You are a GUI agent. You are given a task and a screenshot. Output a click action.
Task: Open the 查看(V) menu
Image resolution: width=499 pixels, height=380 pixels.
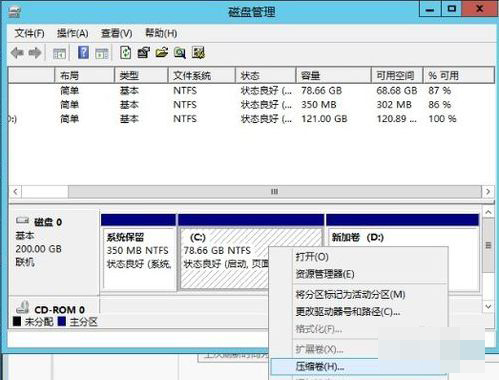[116, 33]
